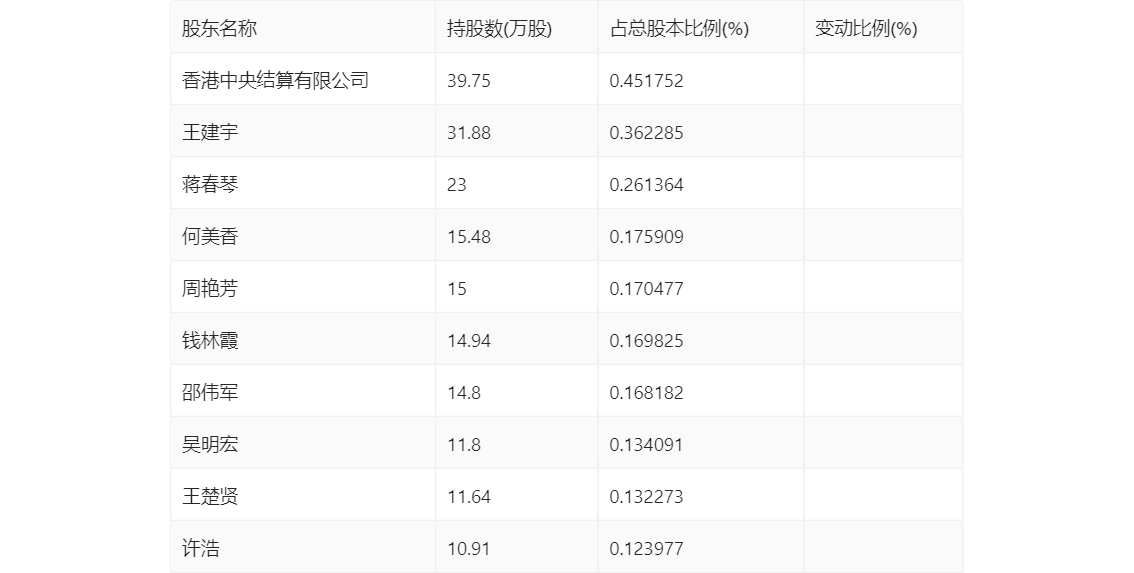Select shareholder name 周艳芳

click(x=210, y=289)
